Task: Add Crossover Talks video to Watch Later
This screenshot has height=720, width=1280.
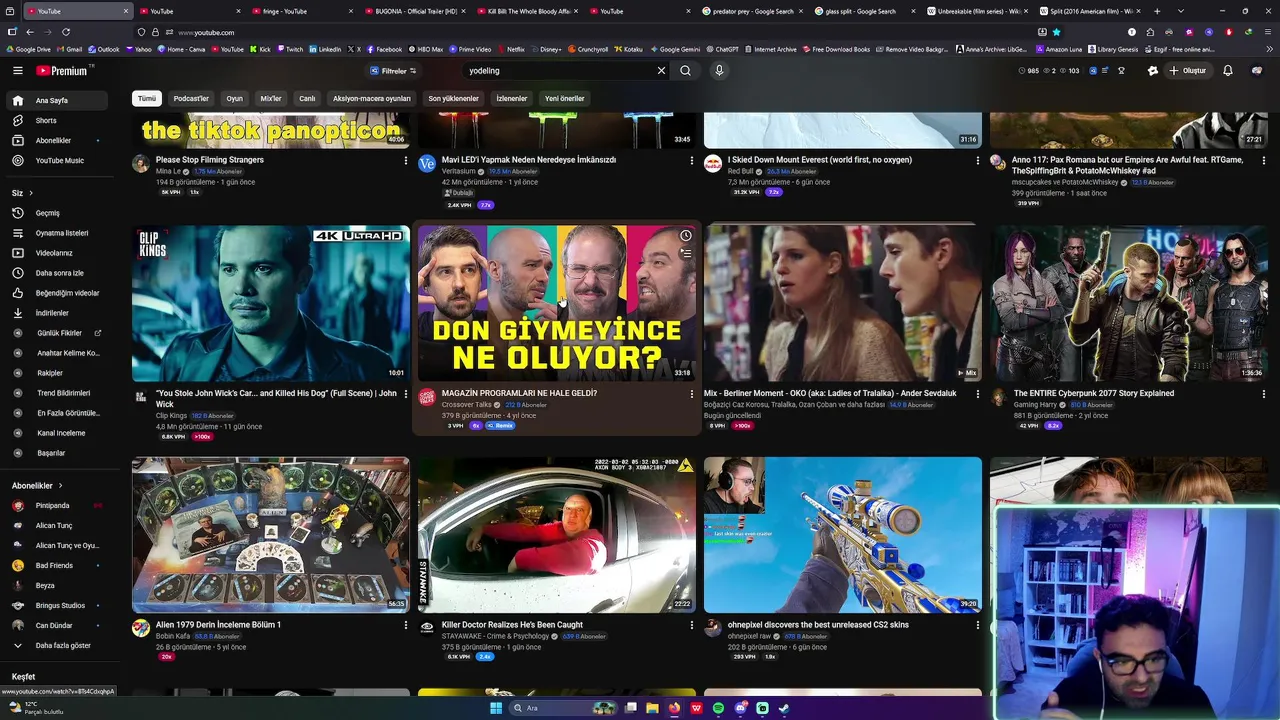Action: pos(686,236)
